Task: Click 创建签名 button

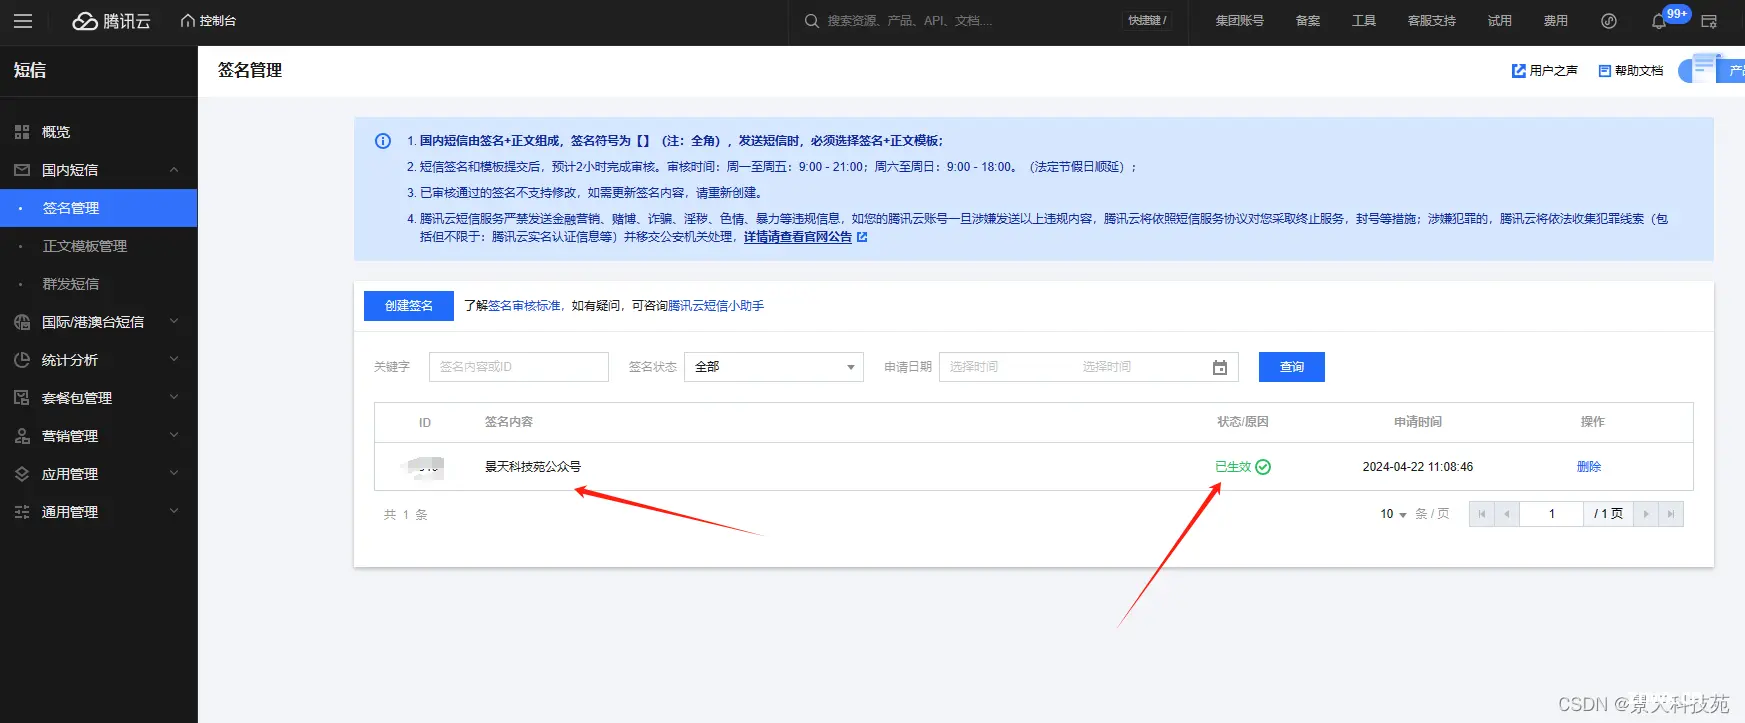Action: tap(409, 306)
